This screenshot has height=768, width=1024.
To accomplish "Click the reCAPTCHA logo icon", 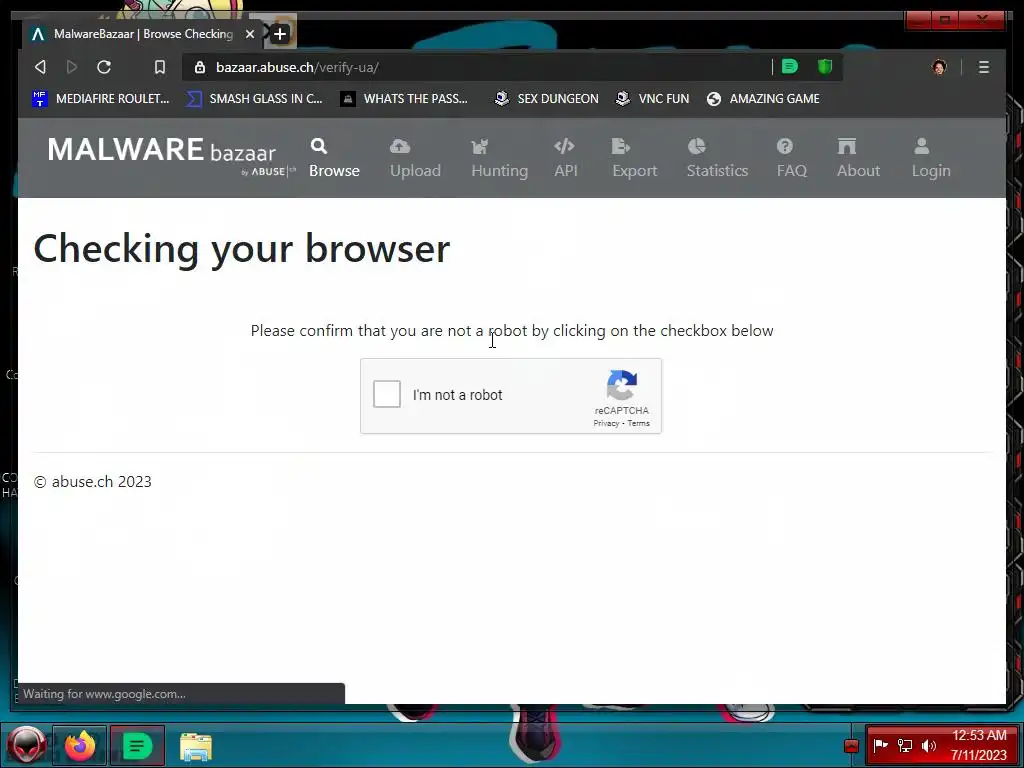I will (622, 385).
